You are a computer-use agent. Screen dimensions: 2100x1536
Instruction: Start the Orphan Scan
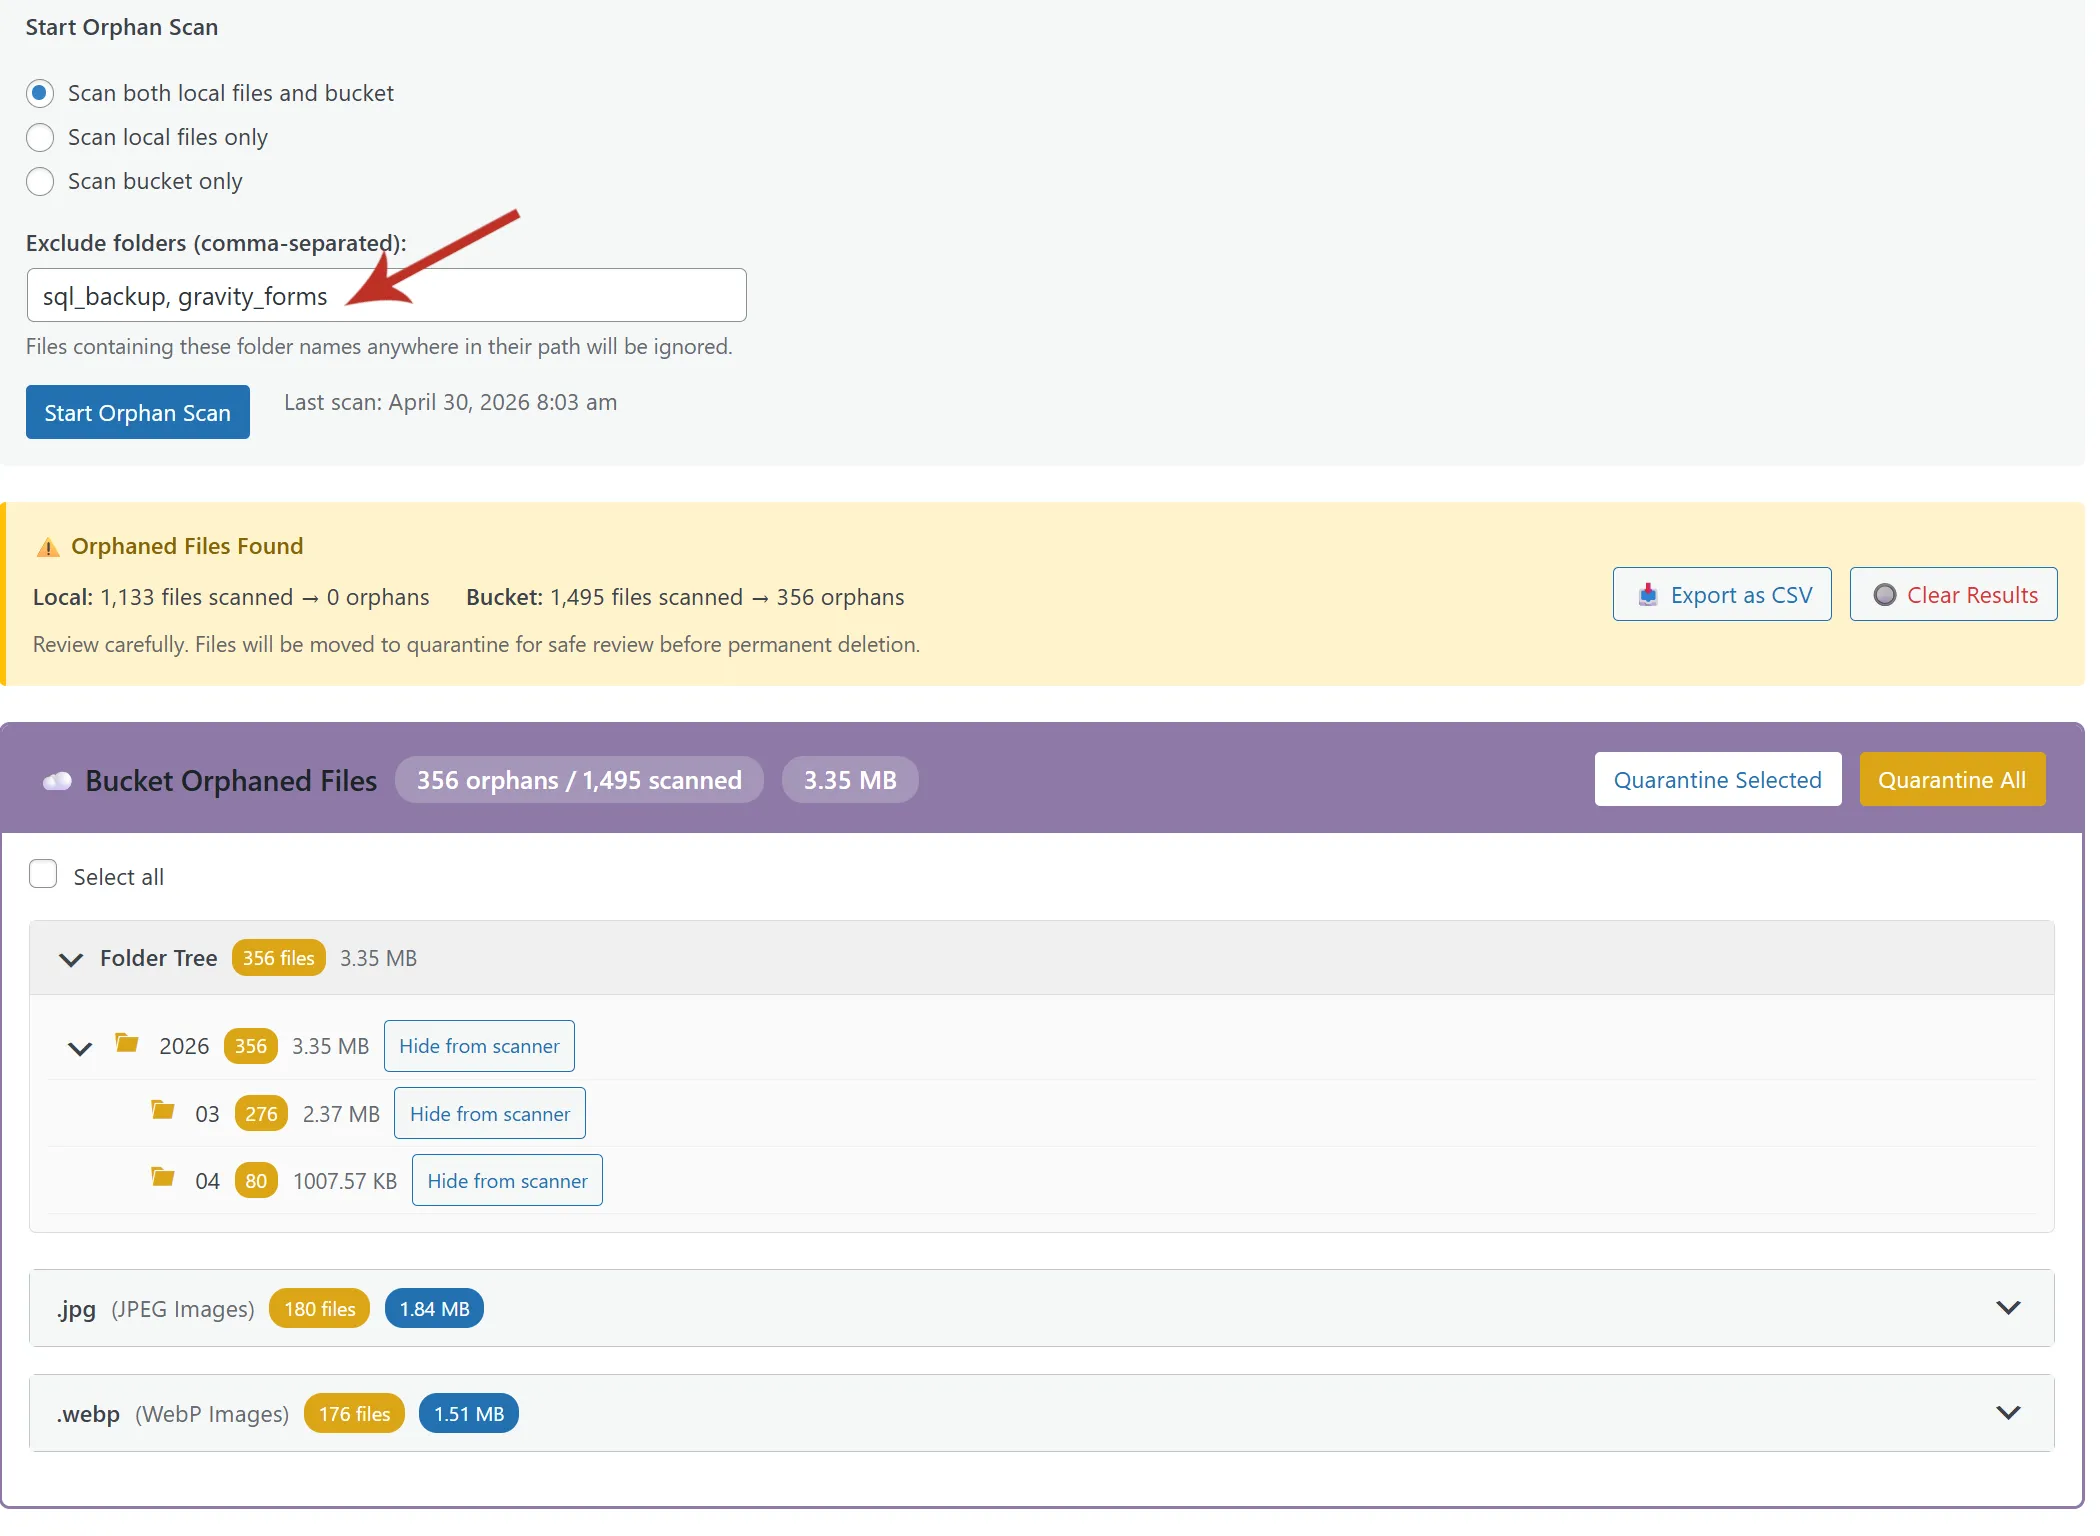click(x=138, y=413)
